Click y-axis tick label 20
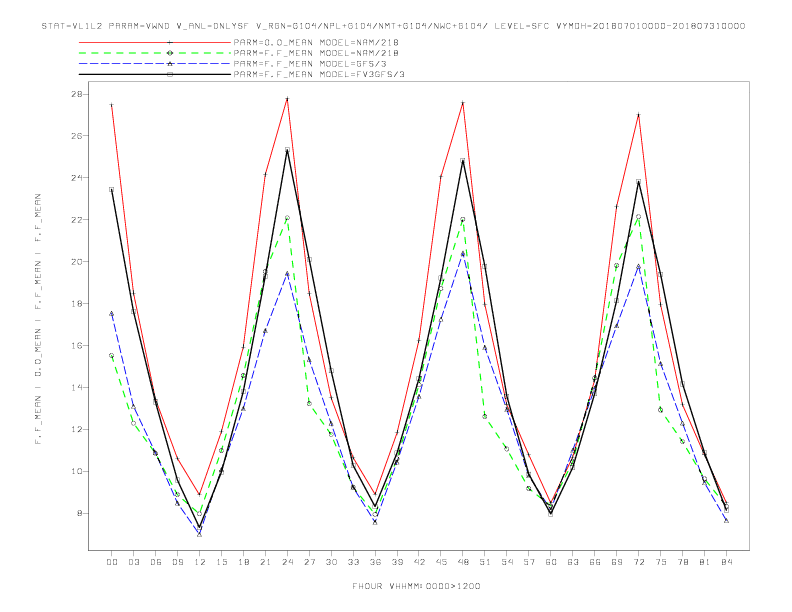 [77, 262]
